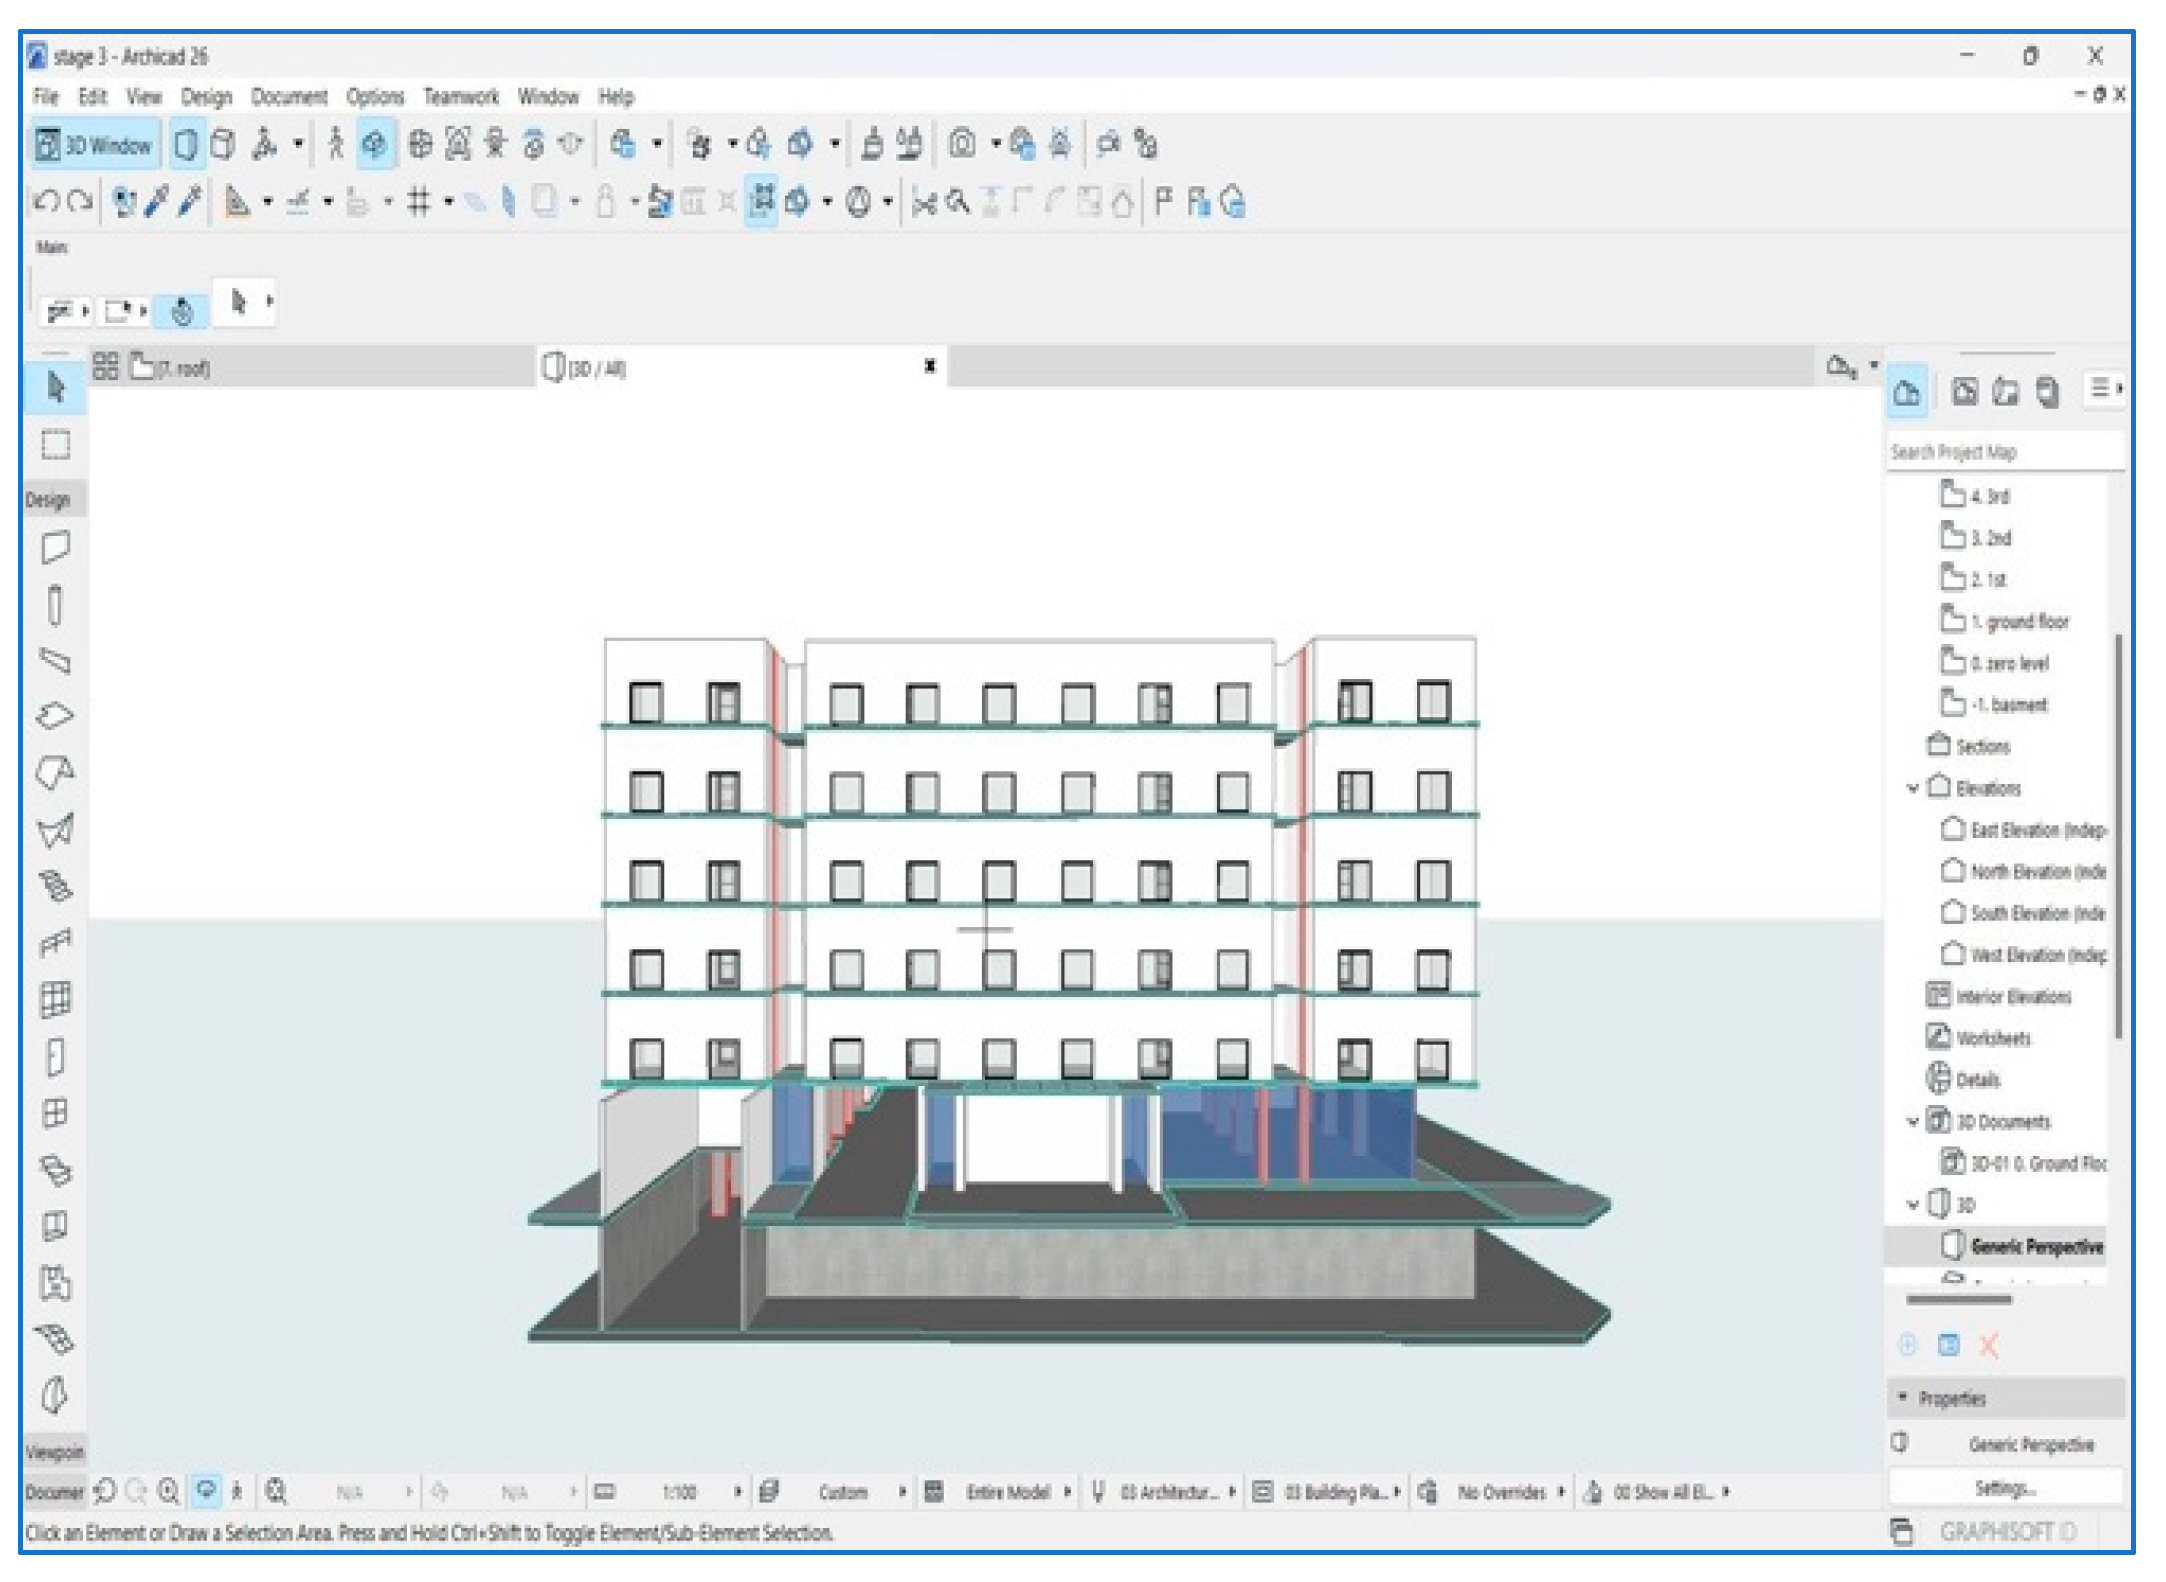
Task: Toggle the 3D Window button
Action: pos(95,146)
